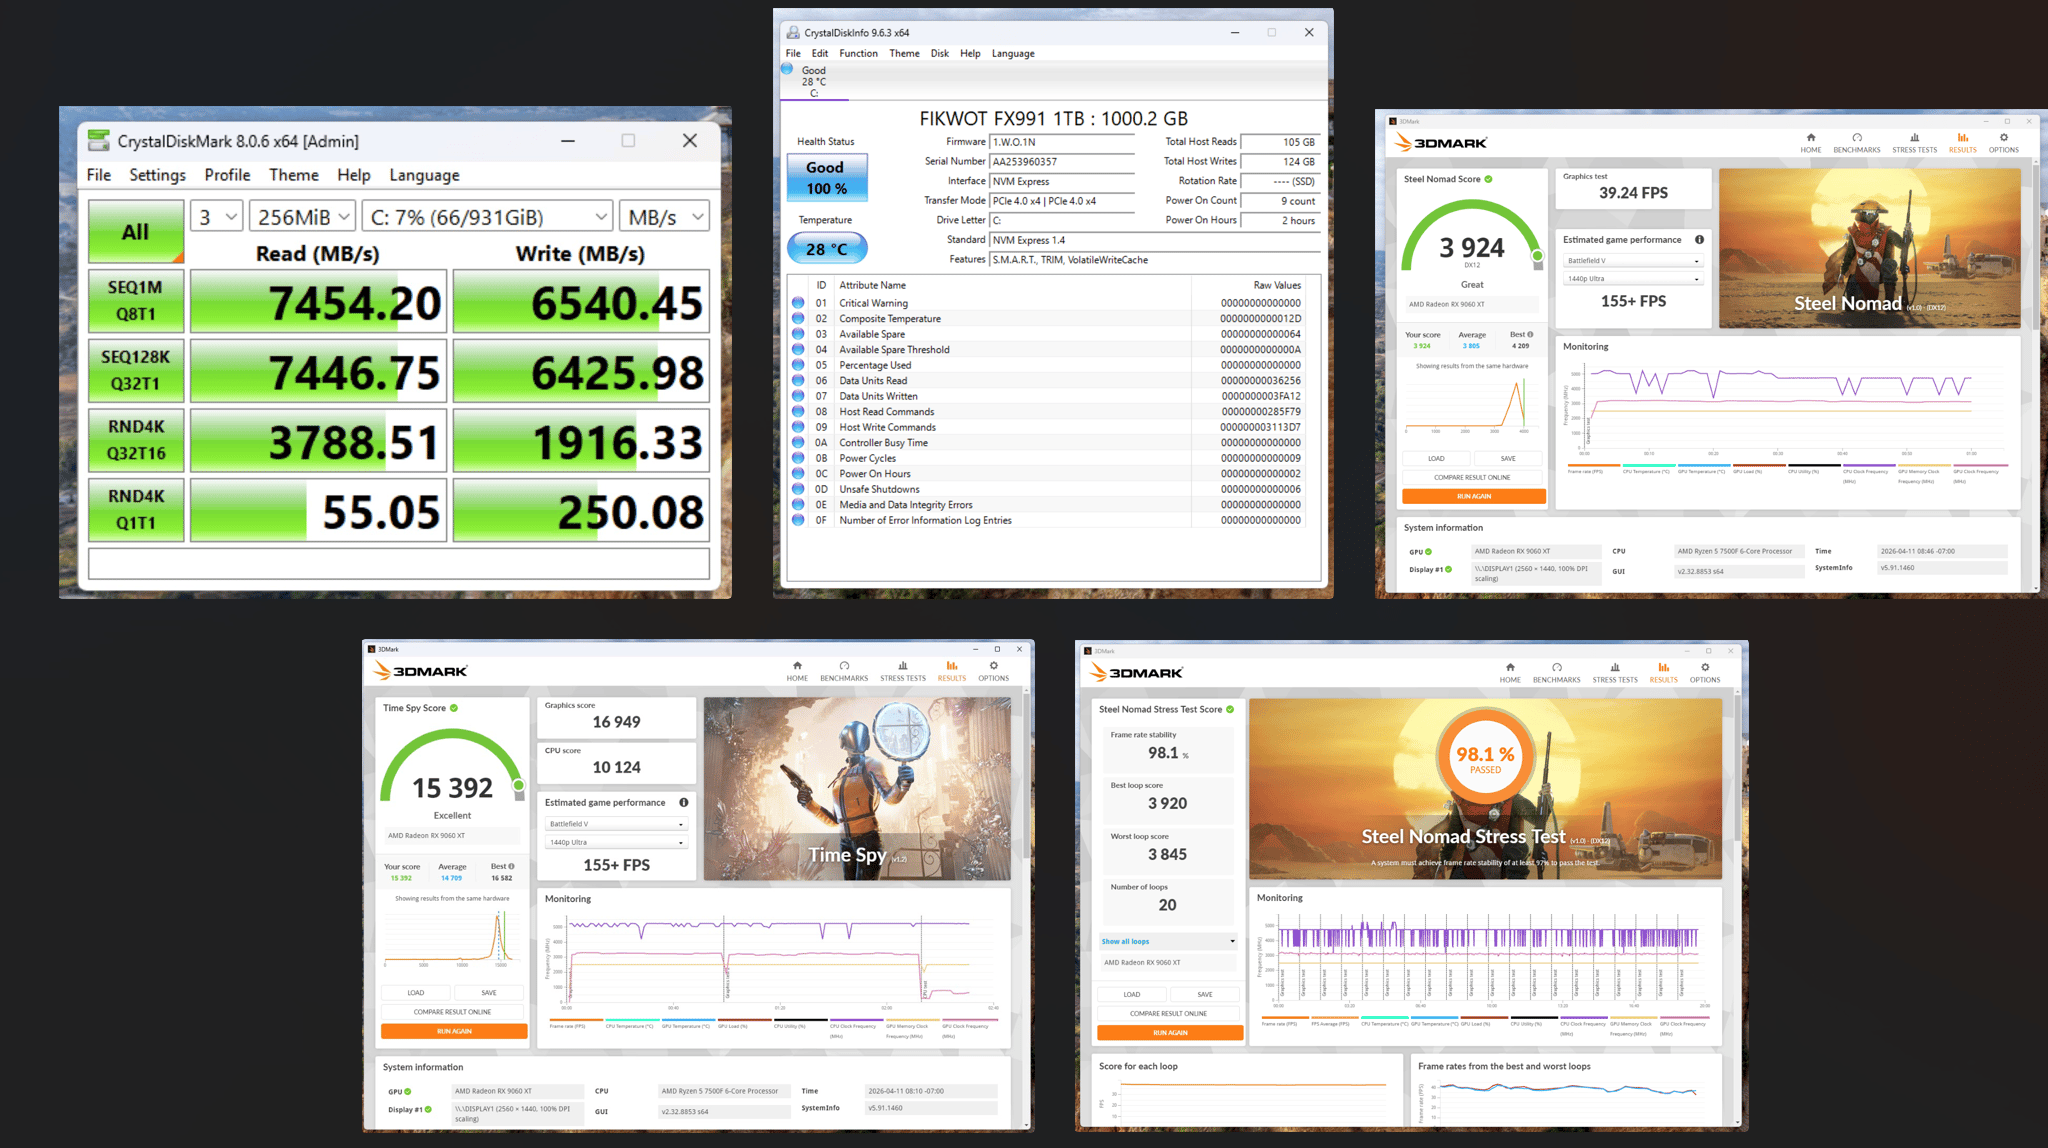Run the RND4K Q32T16 test
The width and height of the screenshot is (2048, 1148).
coord(136,440)
